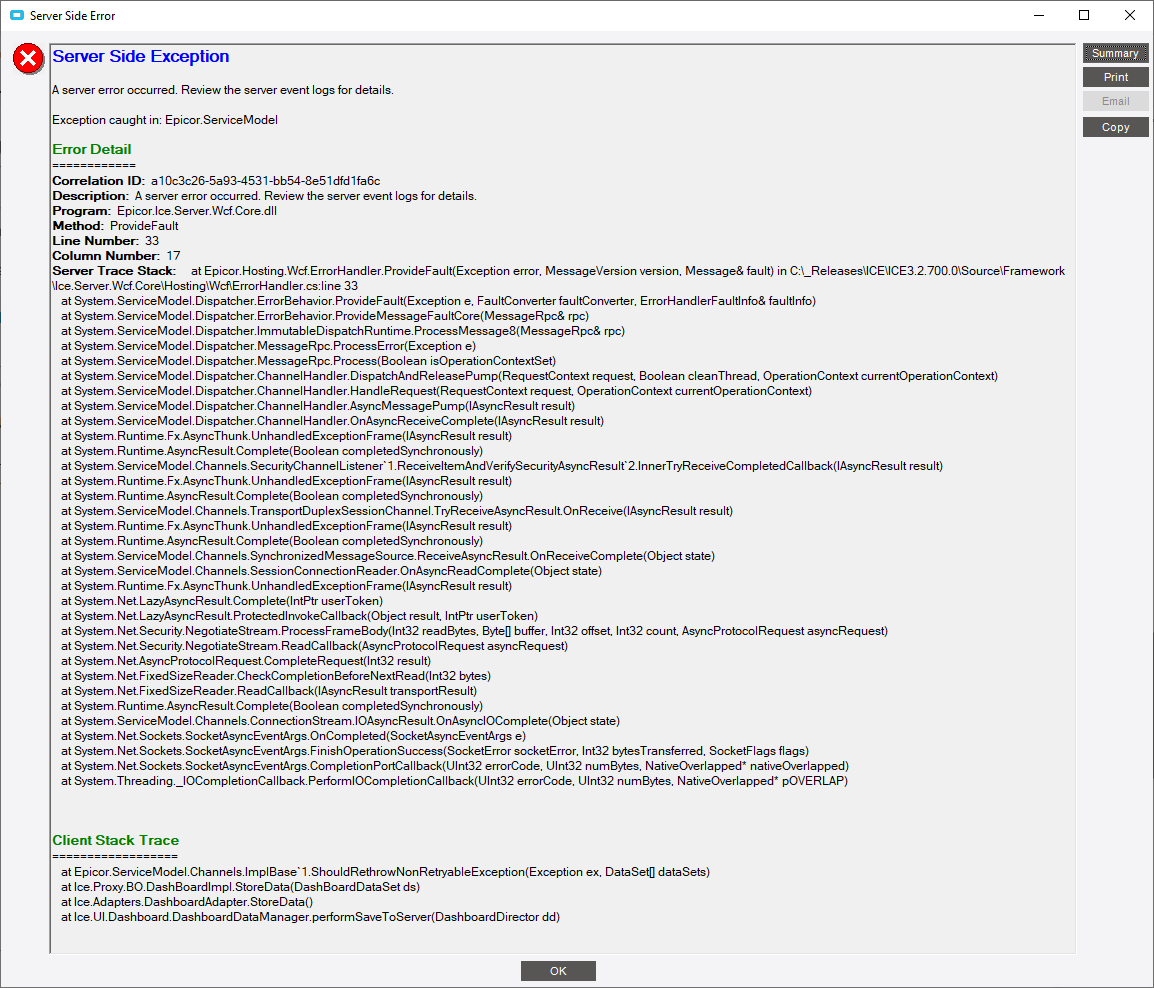Click the Server Trace Stack label

(114, 271)
